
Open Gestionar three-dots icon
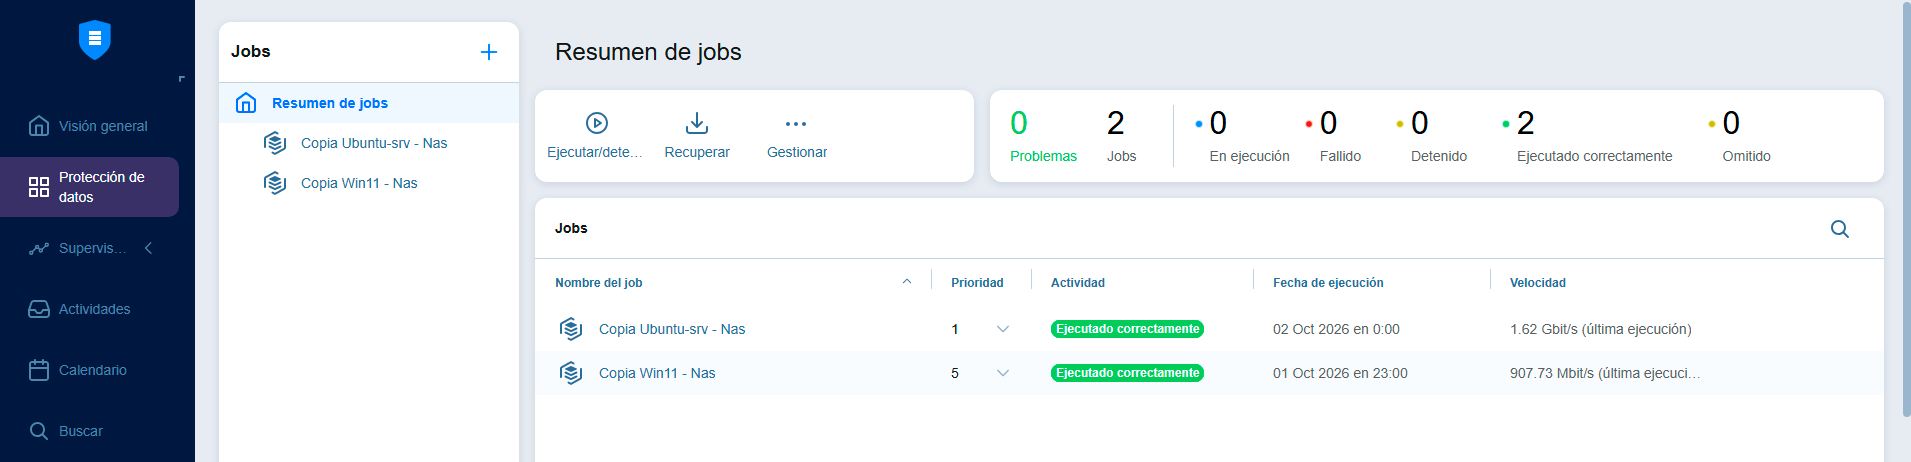pyautogui.click(x=796, y=124)
